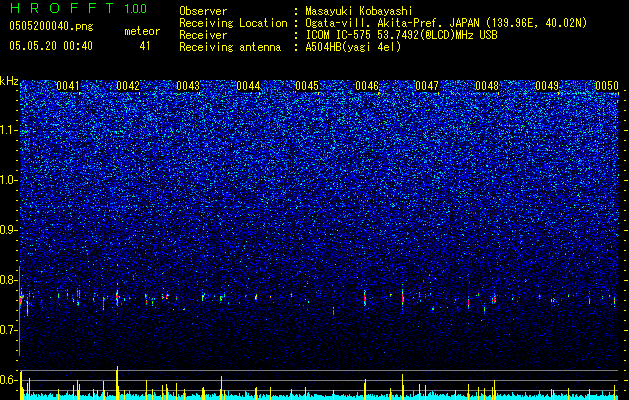The height and width of the screenshot is (400, 629).
Task: Click the Ogata-vill. Akita-Pref. JAPAN location text
Action: click(x=446, y=23)
